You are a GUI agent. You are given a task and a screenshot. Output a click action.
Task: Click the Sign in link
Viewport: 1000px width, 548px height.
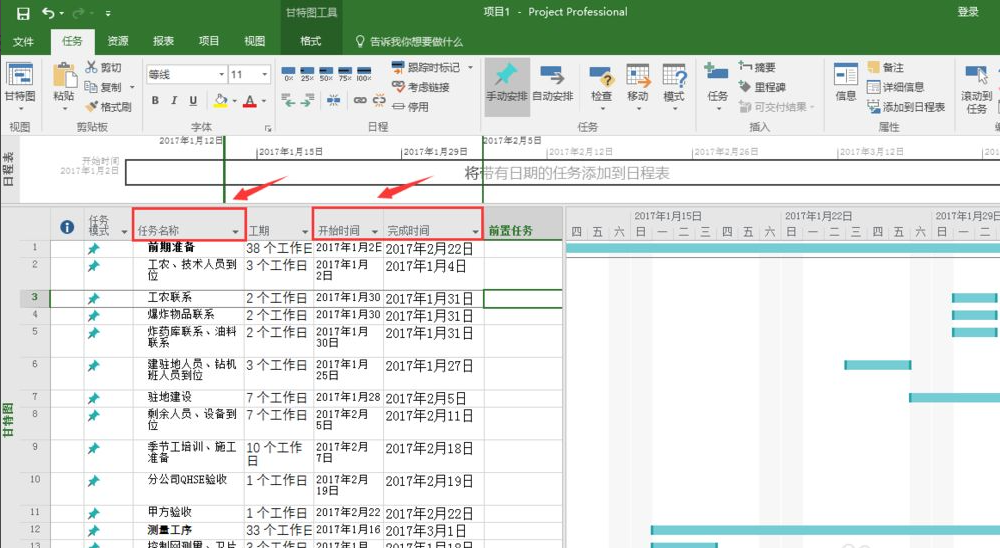point(967,12)
